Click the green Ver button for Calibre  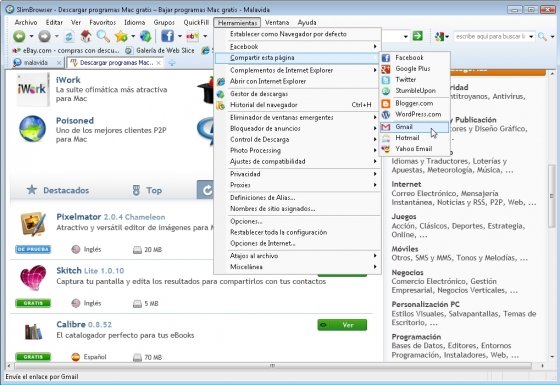tap(342, 325)
